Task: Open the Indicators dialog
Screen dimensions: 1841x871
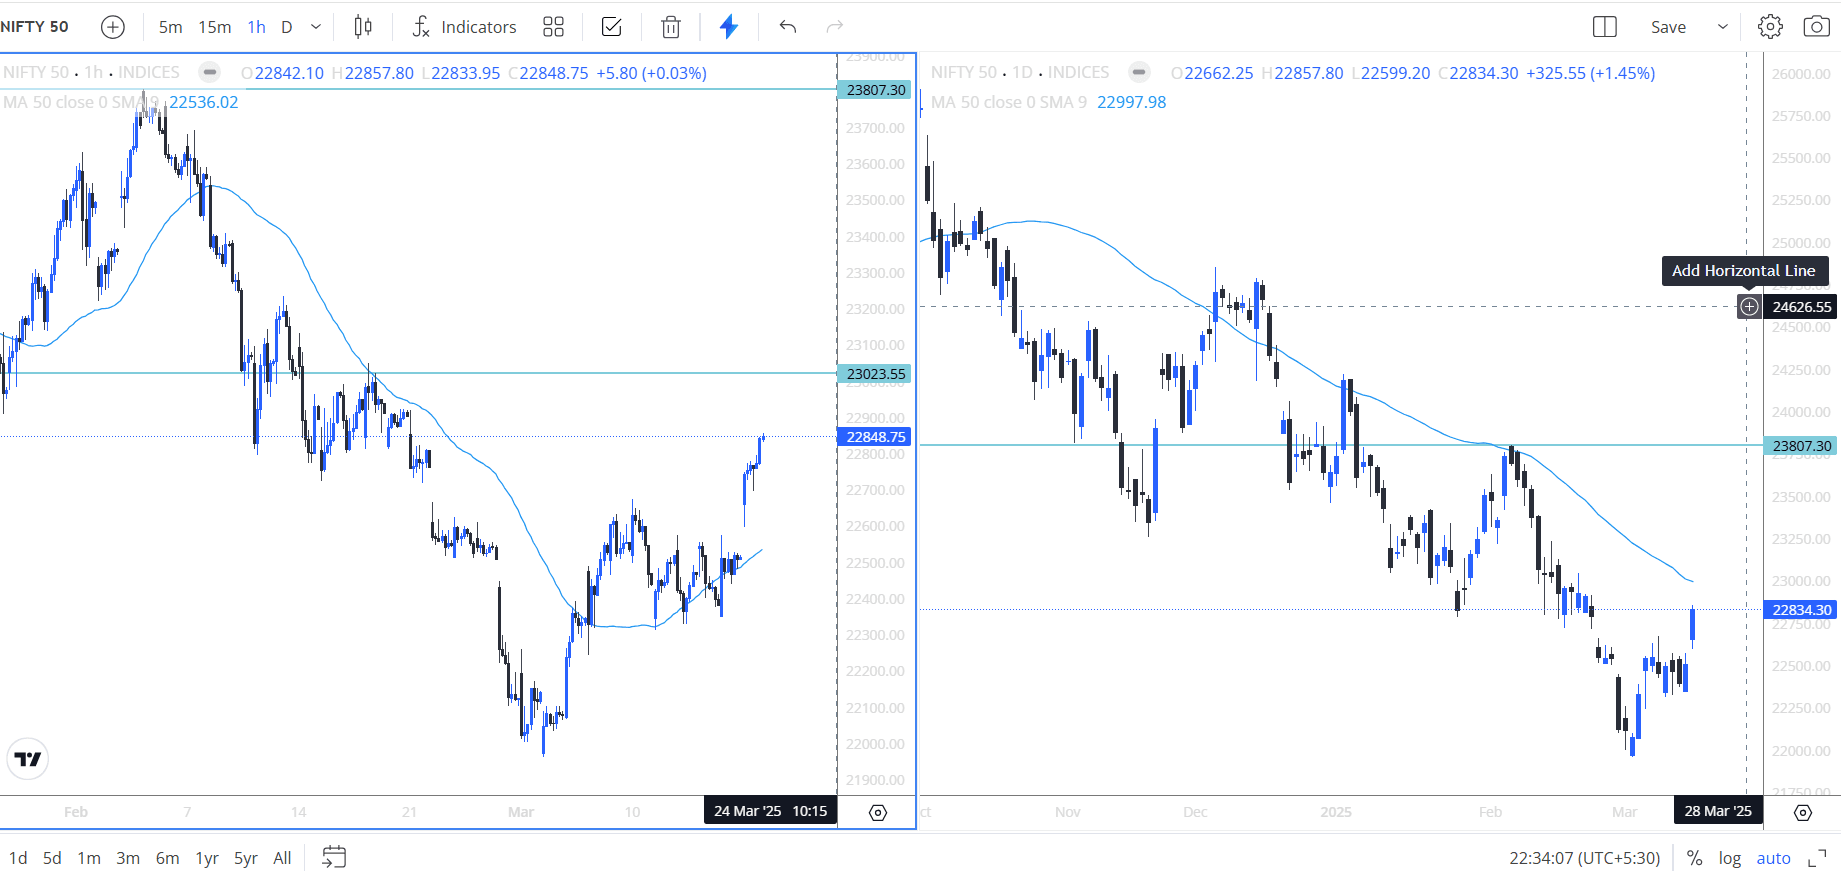Action: pos(465,27)
